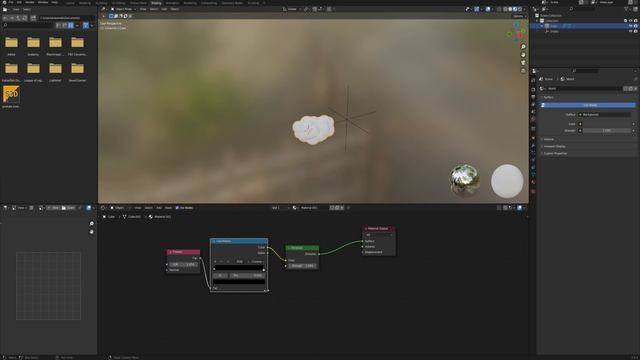Hide the Empty object via its eye icon

[630, 31]
